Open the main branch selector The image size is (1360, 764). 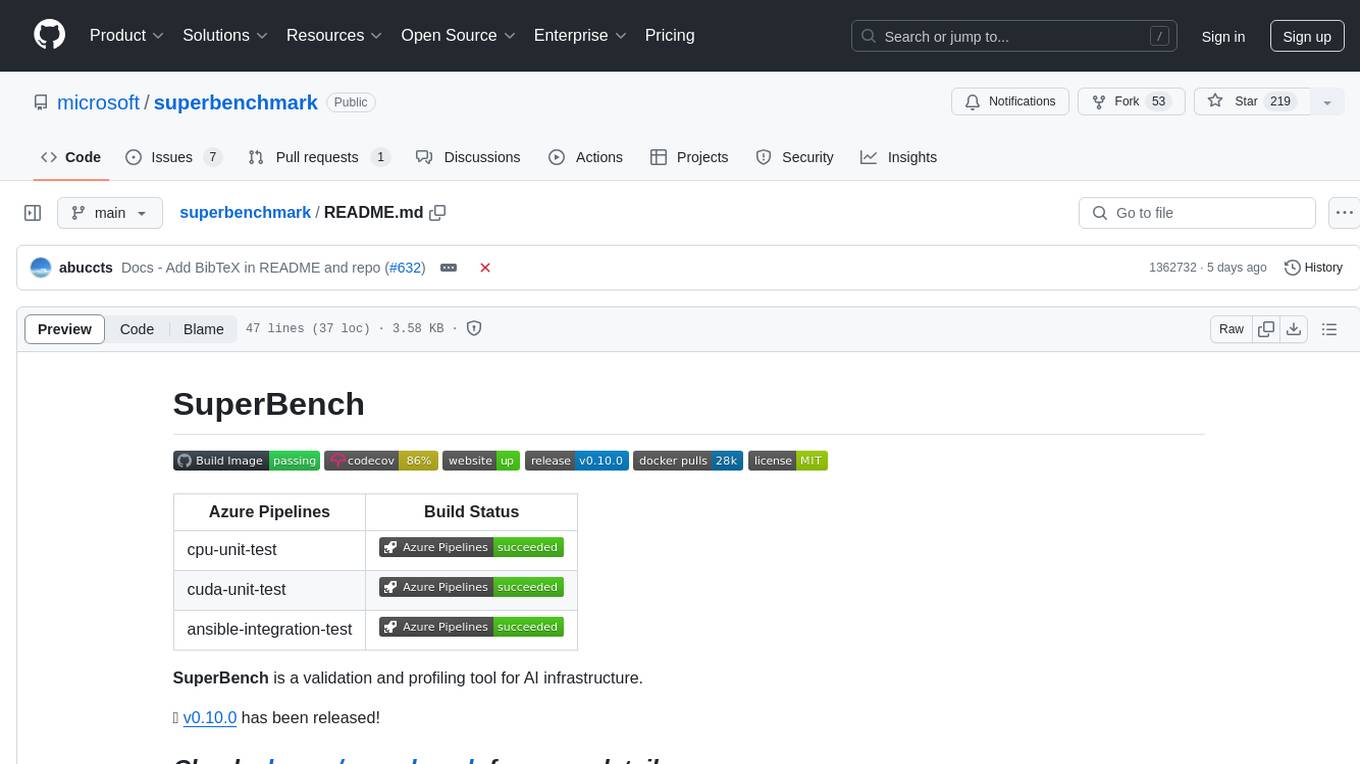click(110, 213)
